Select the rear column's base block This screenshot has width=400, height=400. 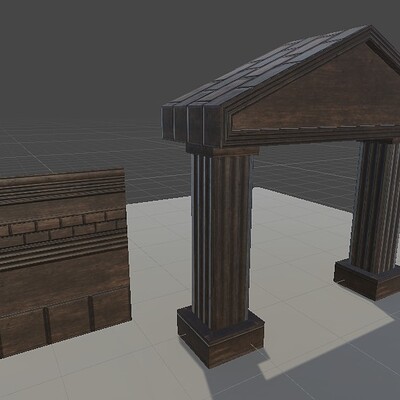tap(368, 280)
